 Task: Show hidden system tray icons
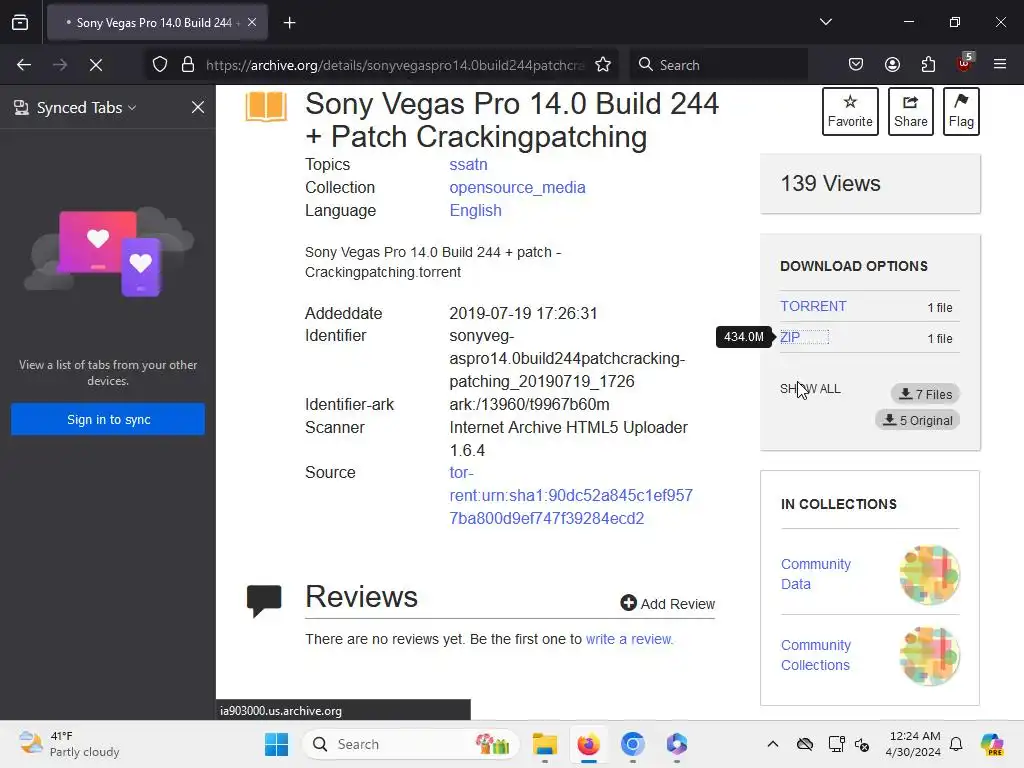pos(773,744)
